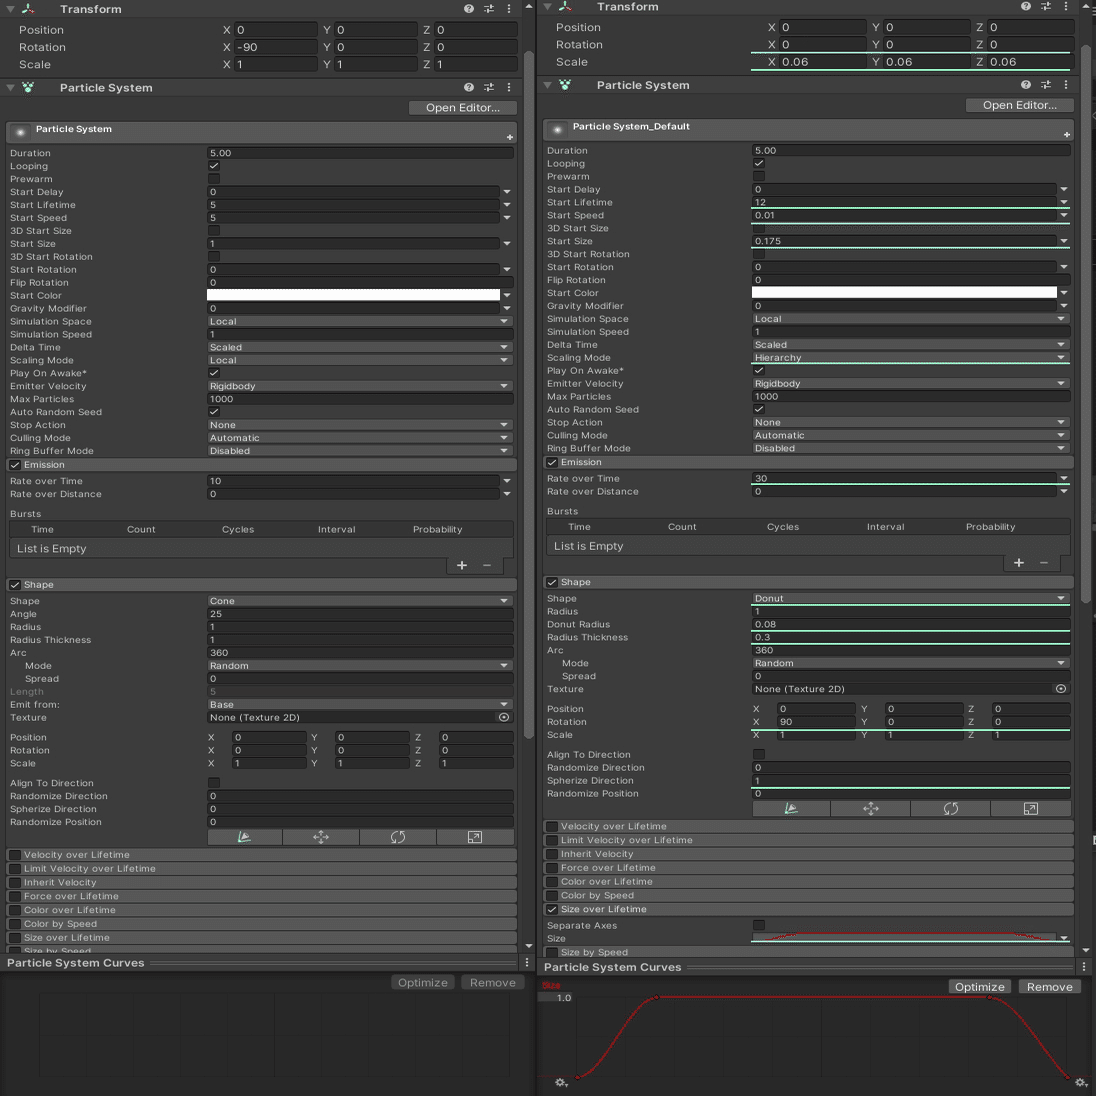Image resolution: width=1096 pixels, height=1096 pixels.
Task: Open help for right Transform component
Action: point(1025,6)
